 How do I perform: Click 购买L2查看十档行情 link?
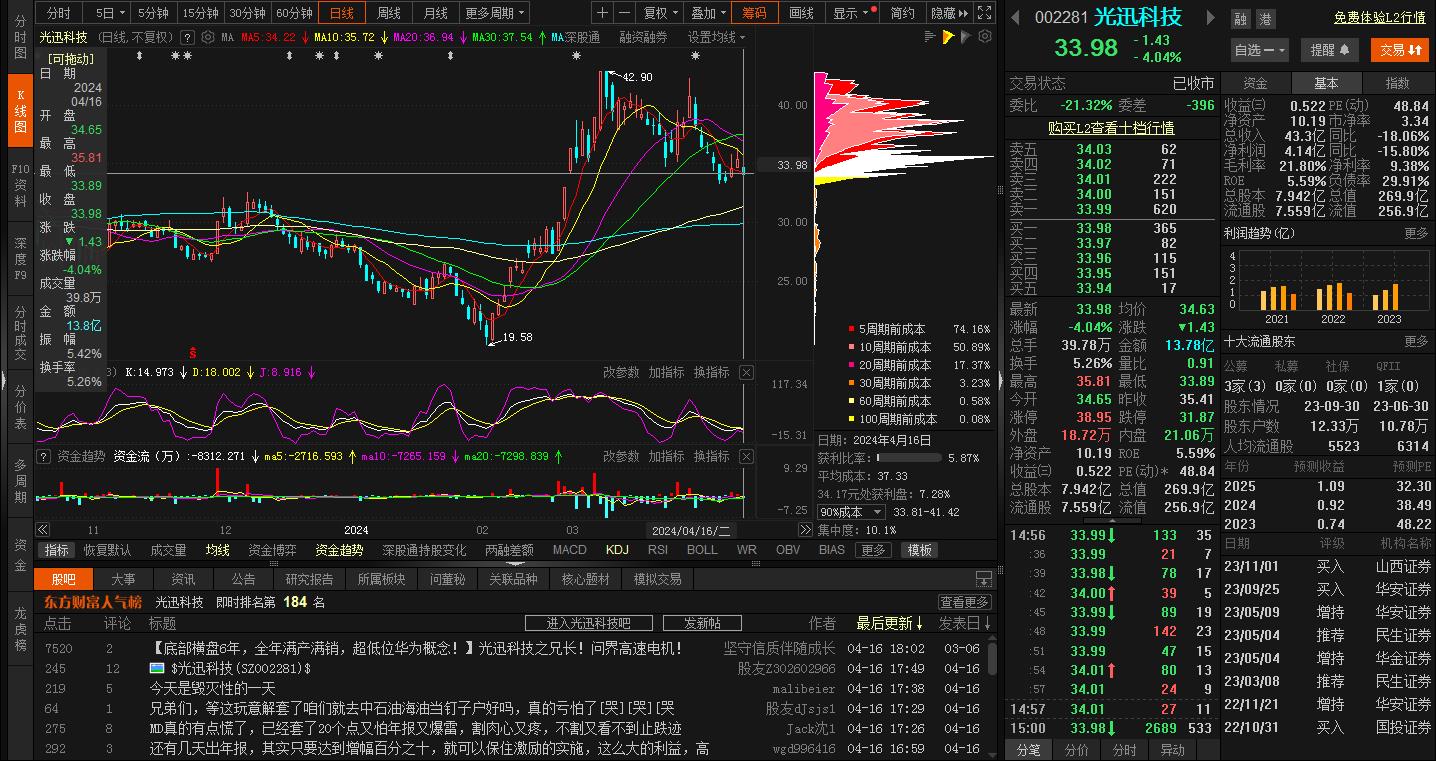coord(1110,128)
